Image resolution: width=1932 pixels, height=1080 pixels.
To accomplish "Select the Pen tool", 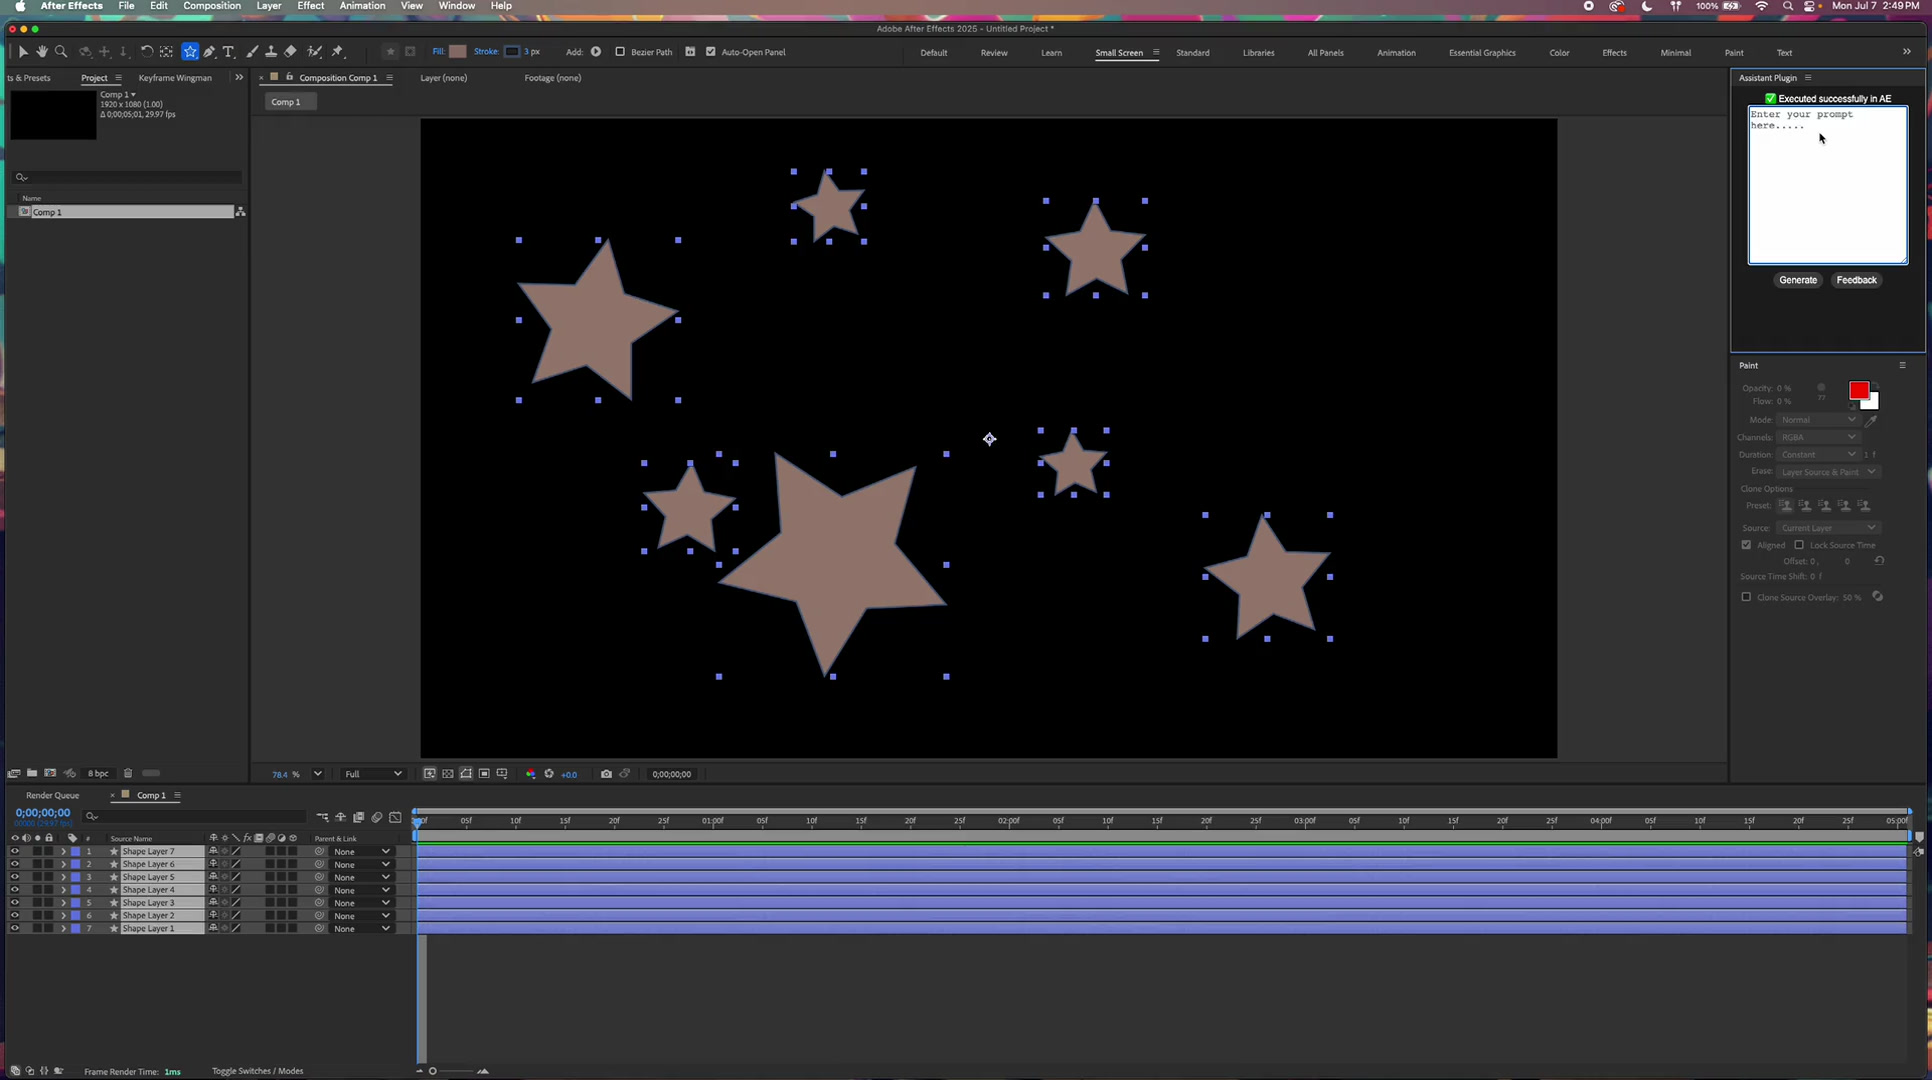I will tap(209, 51).
